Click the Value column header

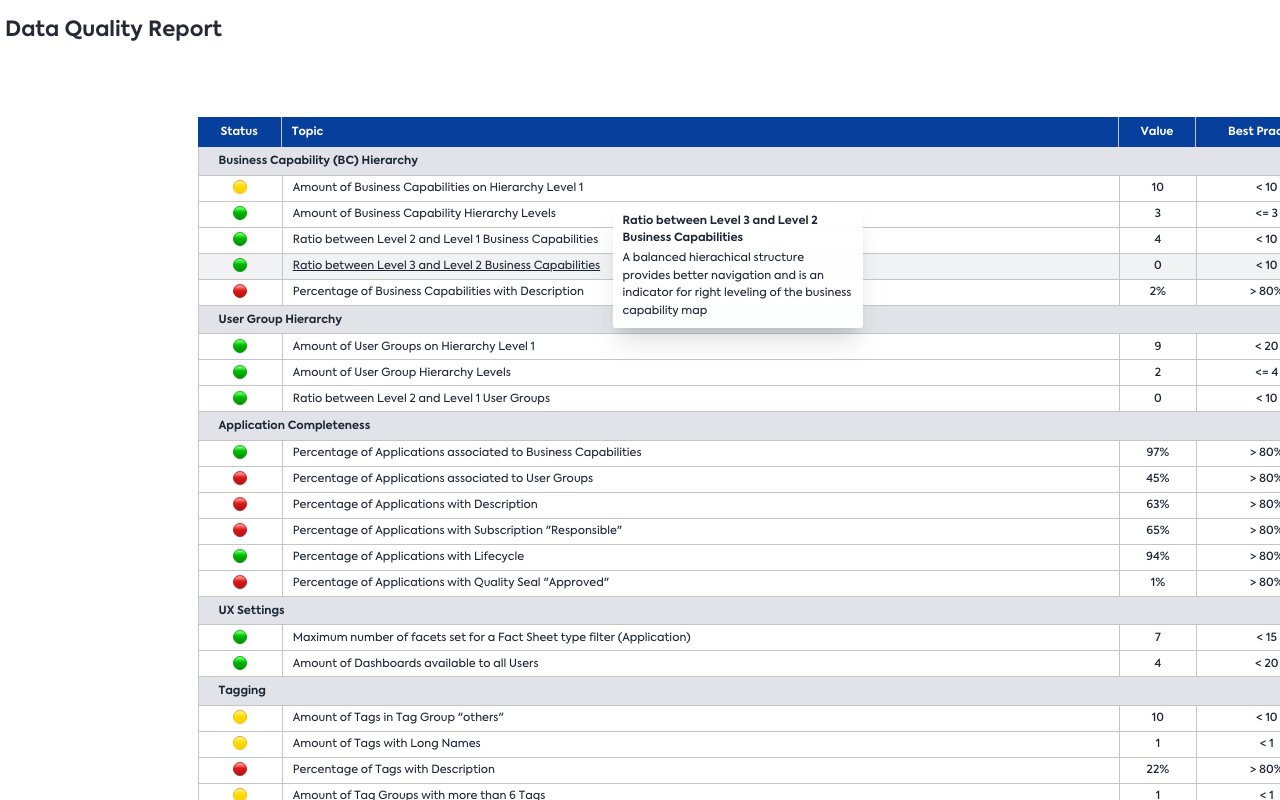[x=1156, y=131]
